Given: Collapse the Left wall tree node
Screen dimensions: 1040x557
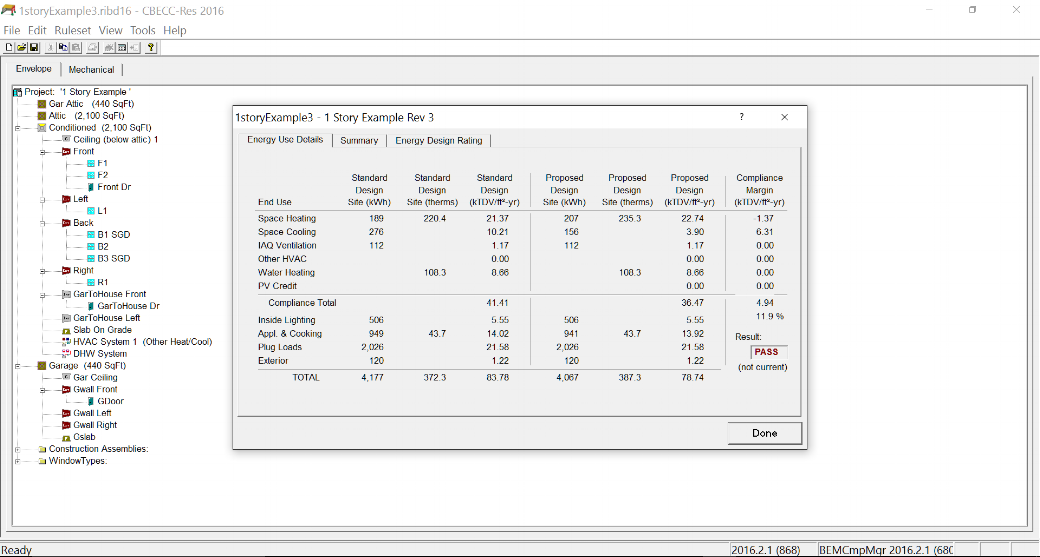Looking at the screenshot, I should (42, 199).
